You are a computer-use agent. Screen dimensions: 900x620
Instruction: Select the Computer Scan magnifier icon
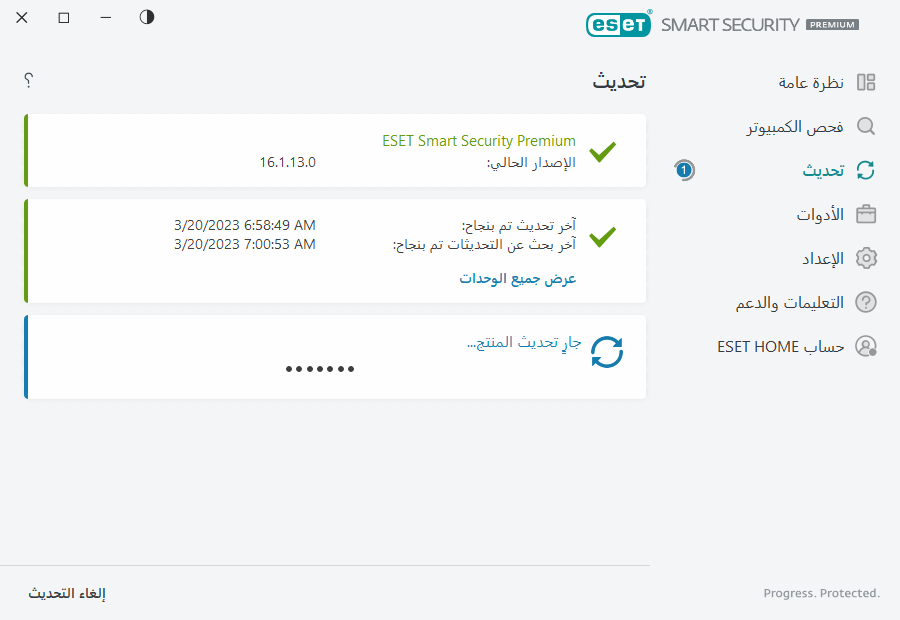(866, 126)
